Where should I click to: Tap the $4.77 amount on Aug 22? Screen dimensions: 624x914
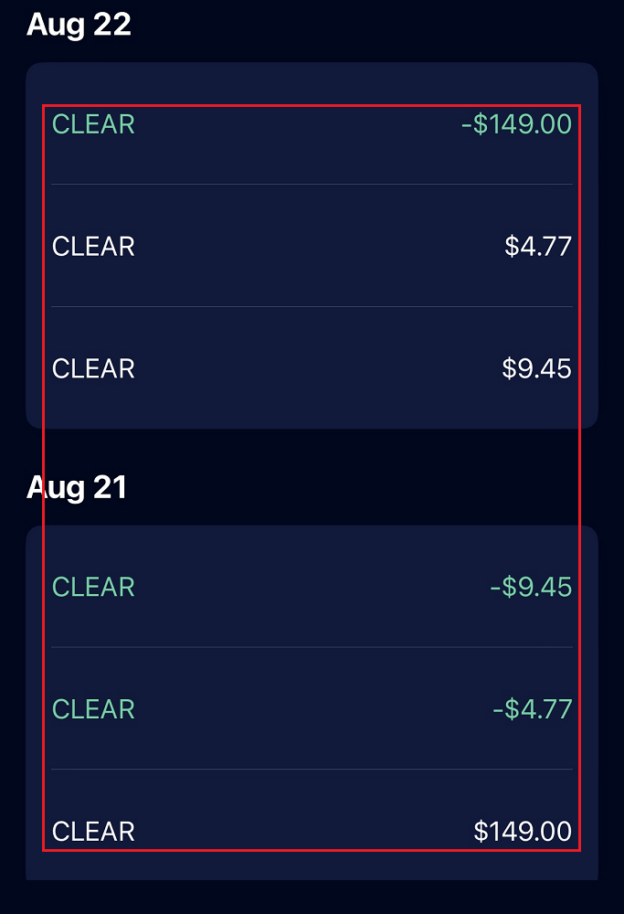click(538, 247)
